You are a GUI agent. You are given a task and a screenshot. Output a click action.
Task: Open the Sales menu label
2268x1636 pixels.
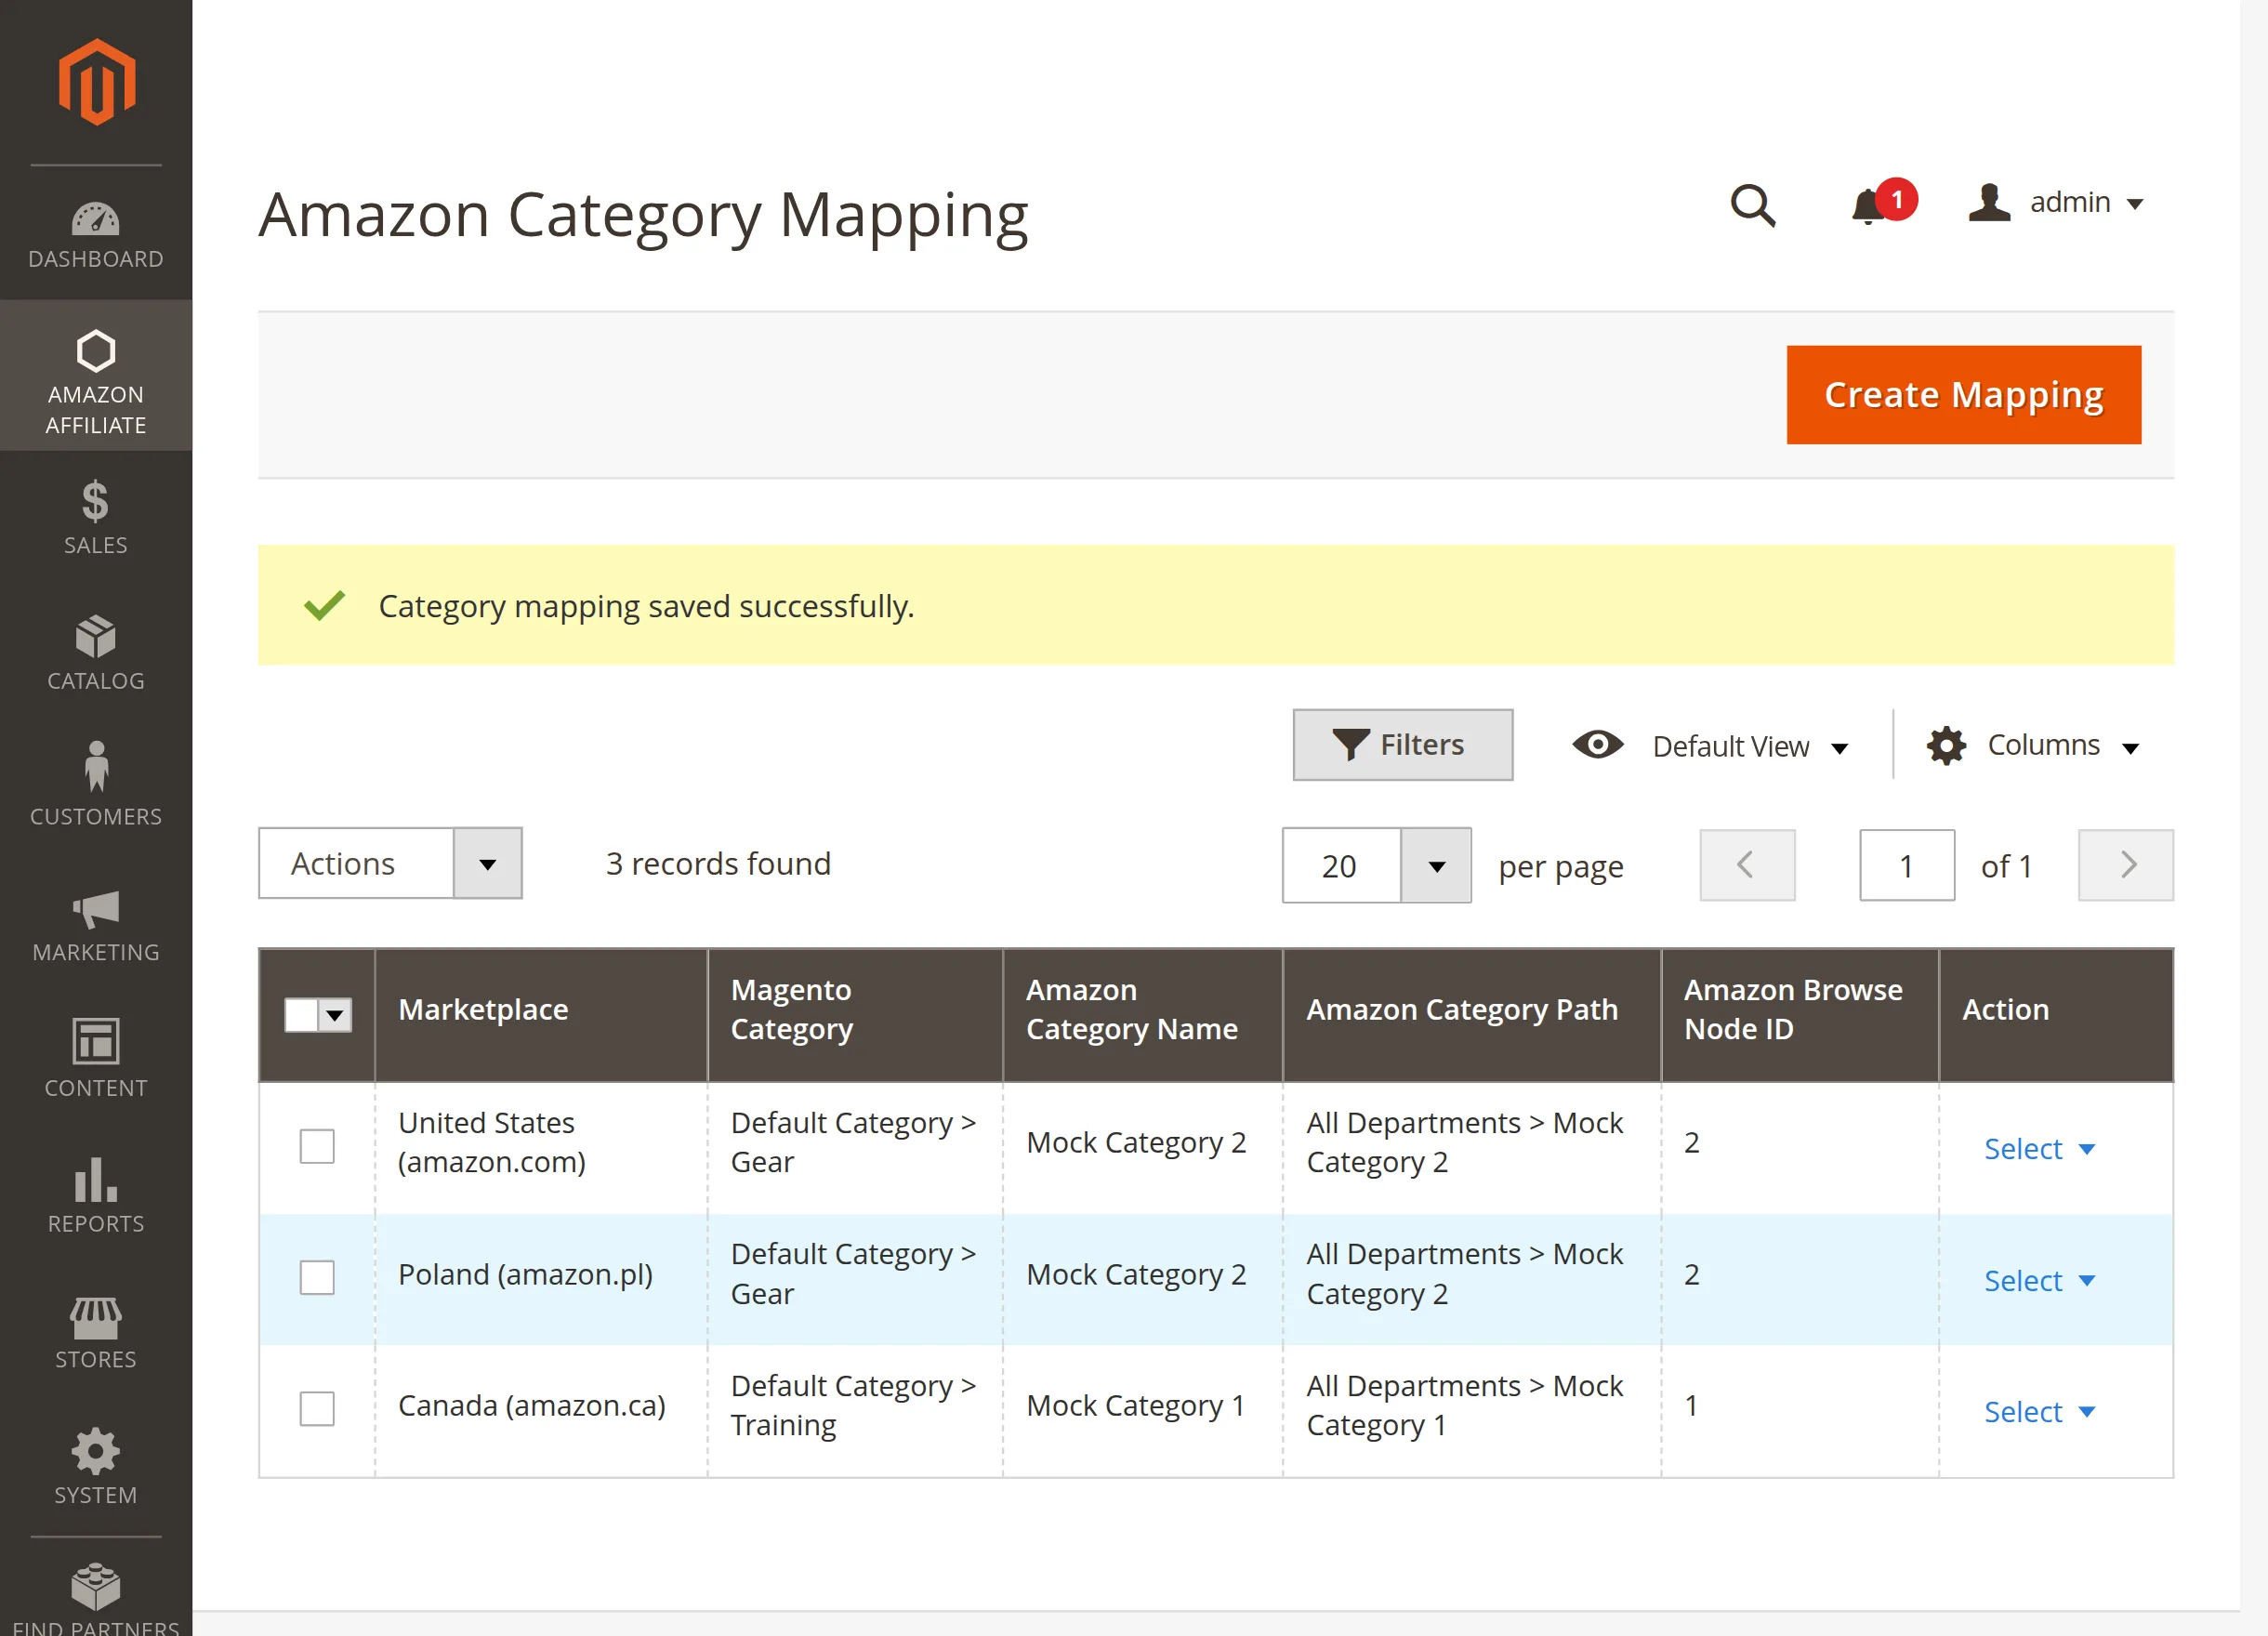pos(96,545)
